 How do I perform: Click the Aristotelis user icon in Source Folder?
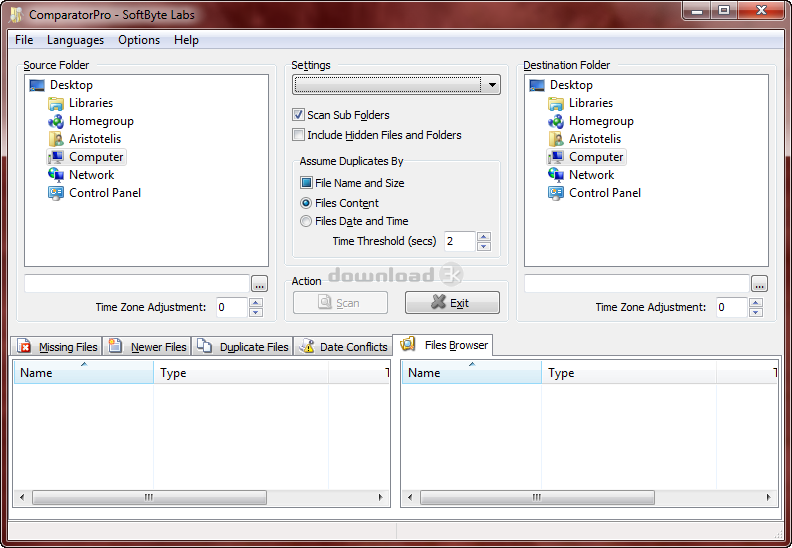pyautogui.click(x=56, y=139)
